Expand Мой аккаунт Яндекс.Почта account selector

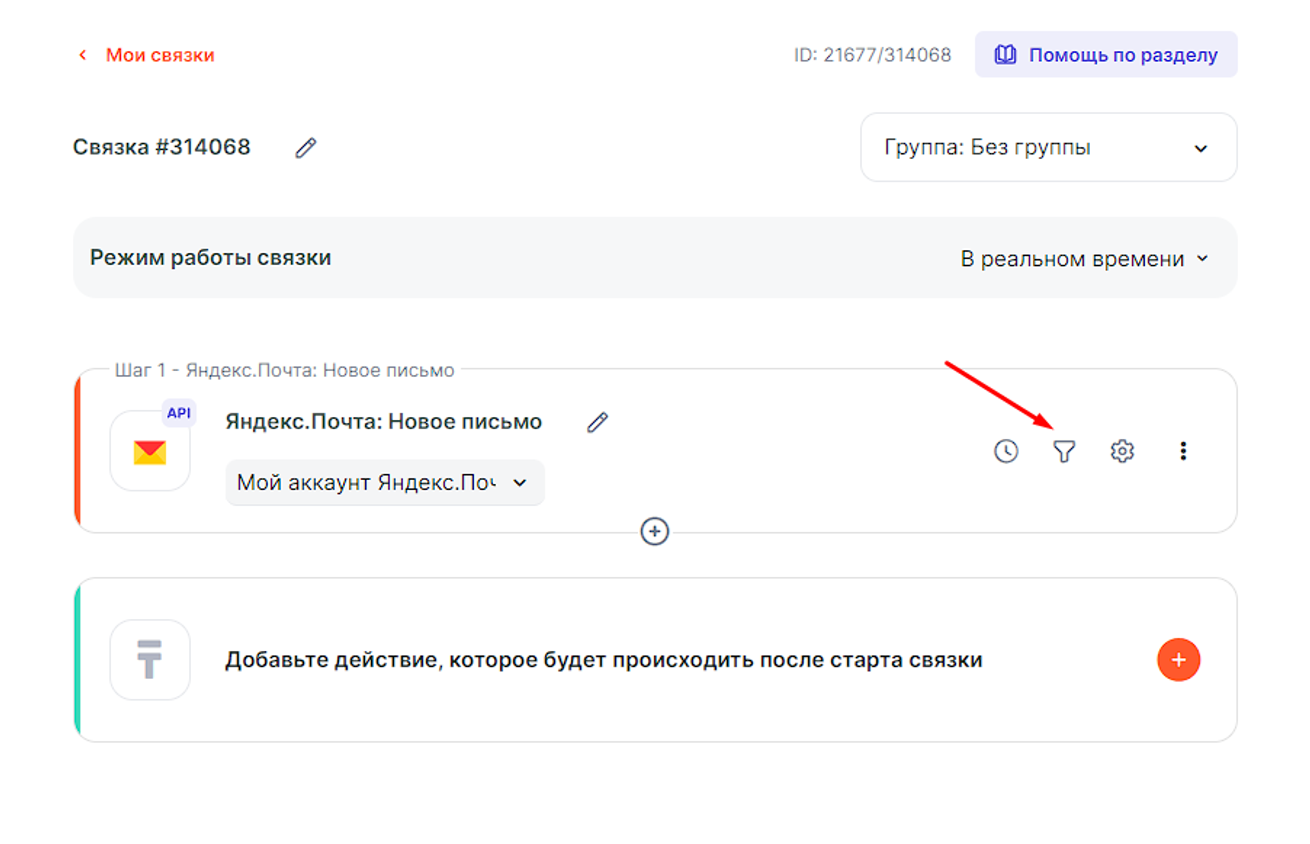click(x=384, y=483)
